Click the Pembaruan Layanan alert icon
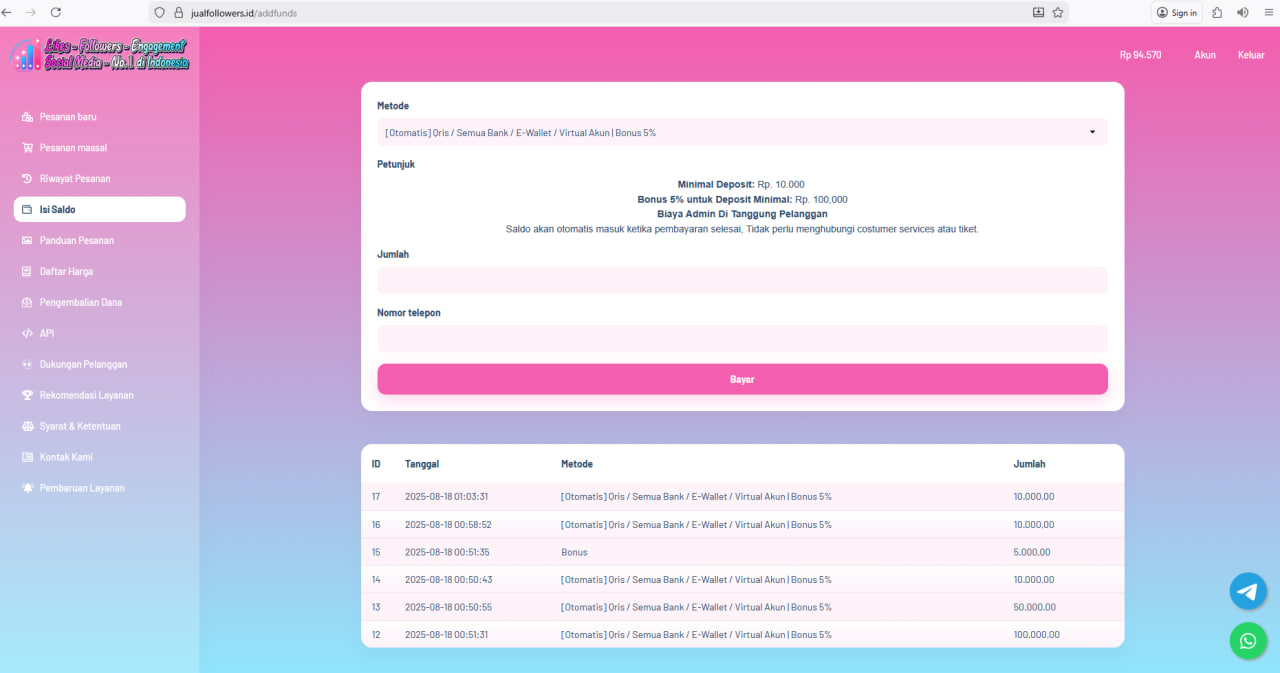 pyautogui.click(x=28, y=488)
